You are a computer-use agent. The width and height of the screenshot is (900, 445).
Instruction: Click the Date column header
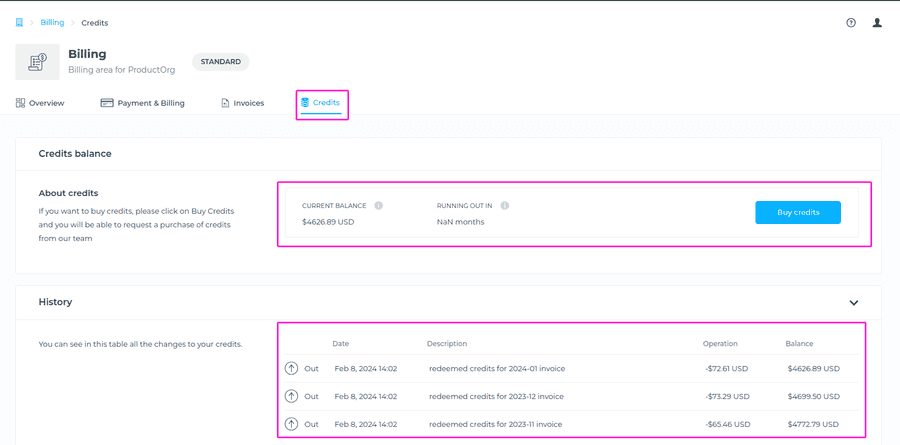point(340,343)
